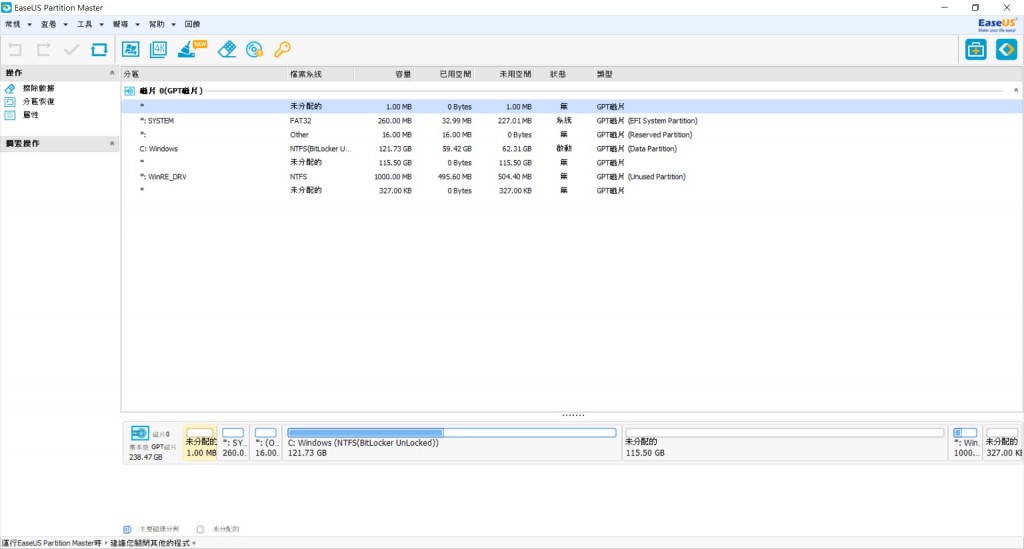Image resolution: width=1024 pixels, height=549 pixels.
Task: Click the redo arrow in the toolbar
Action: point(44,50)
